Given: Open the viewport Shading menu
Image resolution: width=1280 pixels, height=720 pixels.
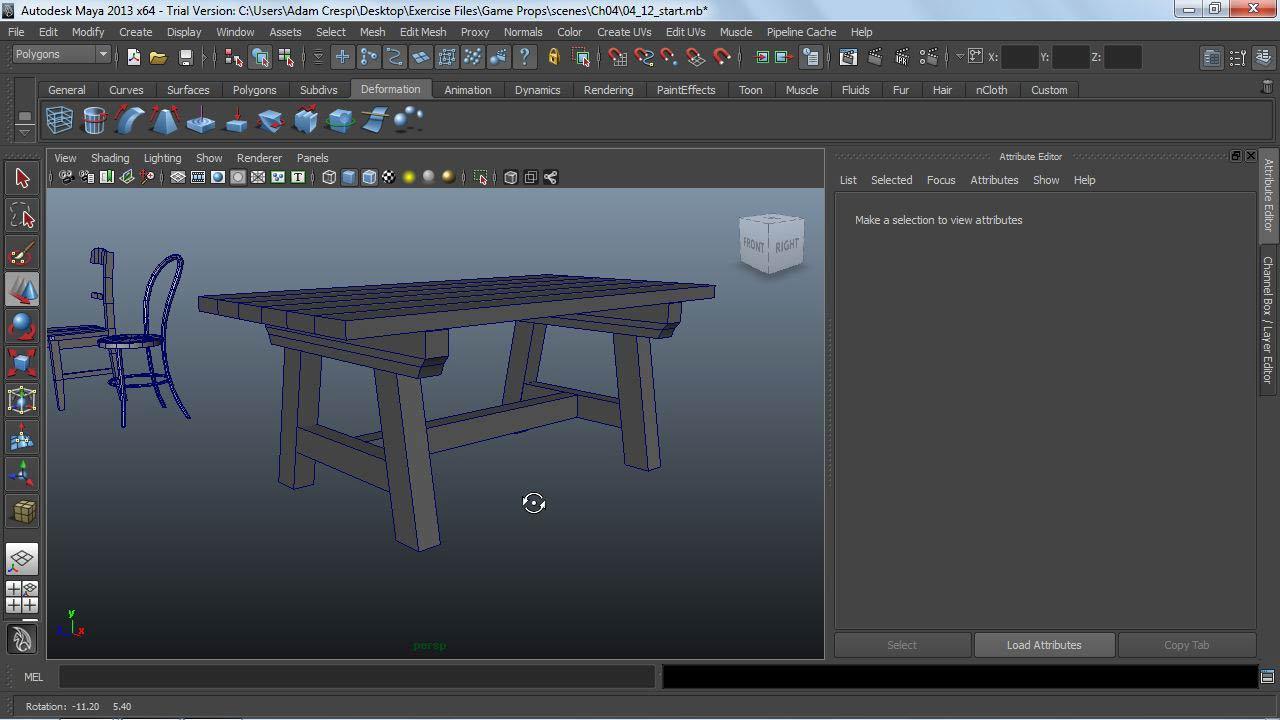Looking at the screenshot, I should point(110,158).
